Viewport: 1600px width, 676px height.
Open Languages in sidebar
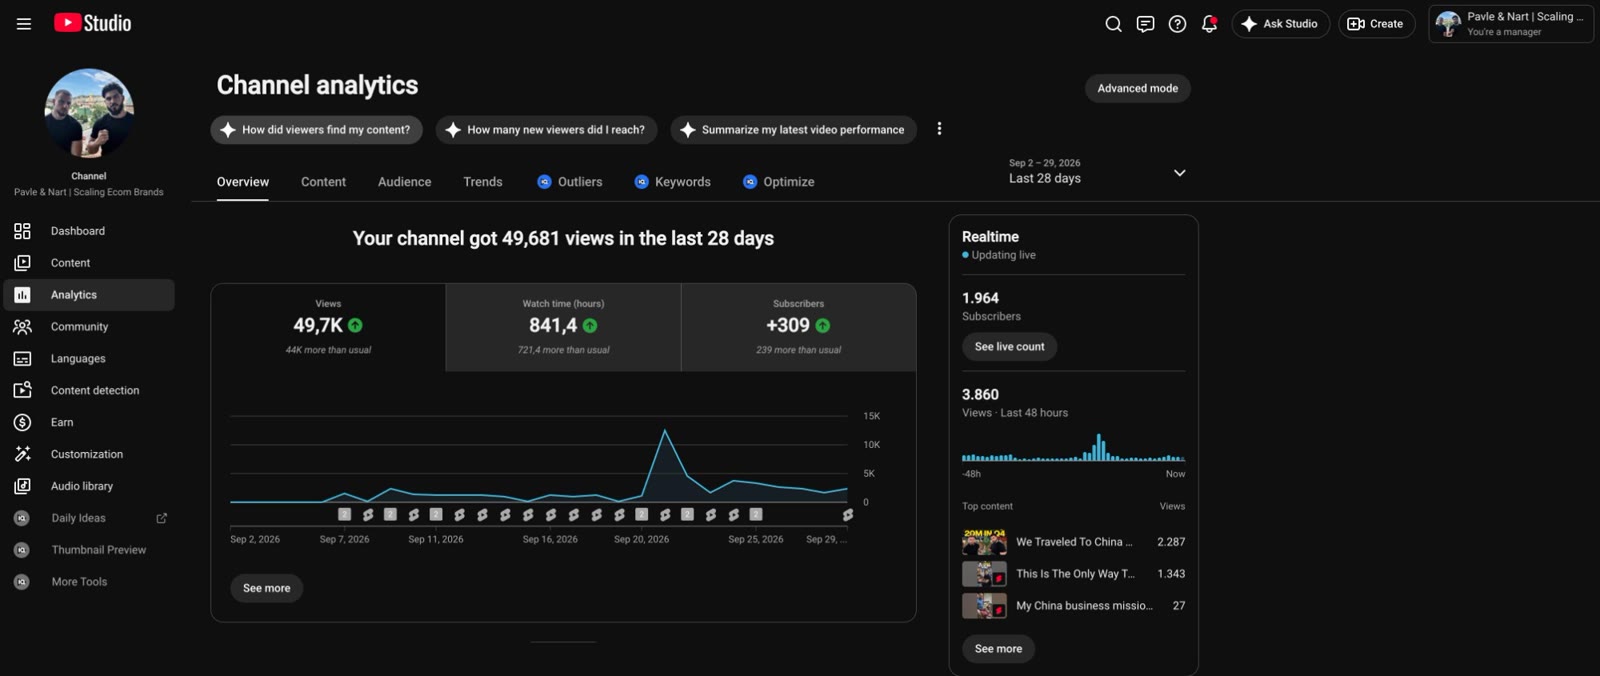coord(89,359)
